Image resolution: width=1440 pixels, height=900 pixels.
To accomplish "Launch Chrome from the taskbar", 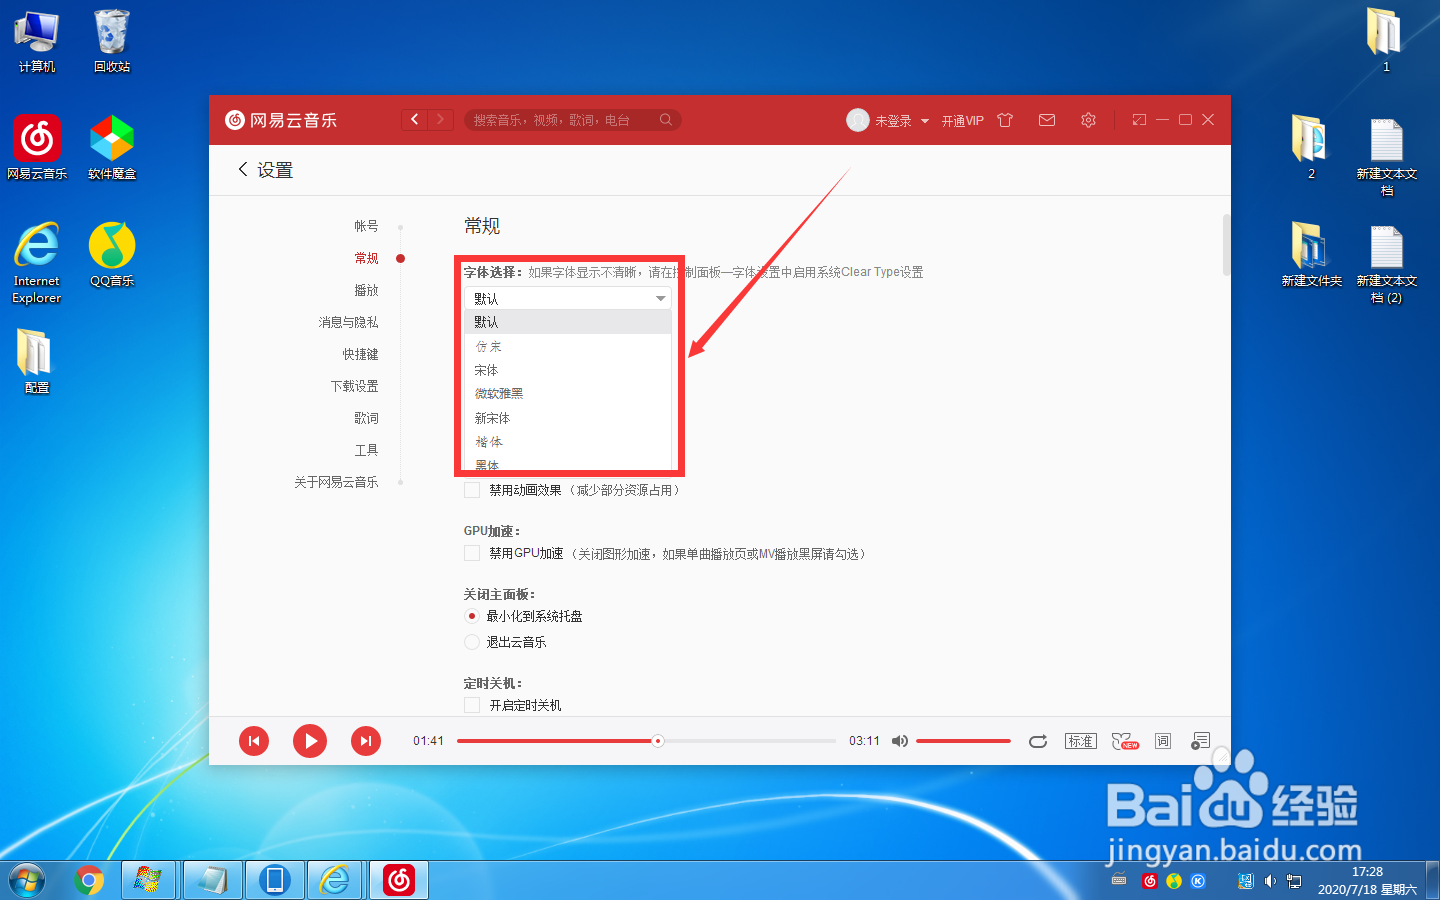I will click(89, 880).
